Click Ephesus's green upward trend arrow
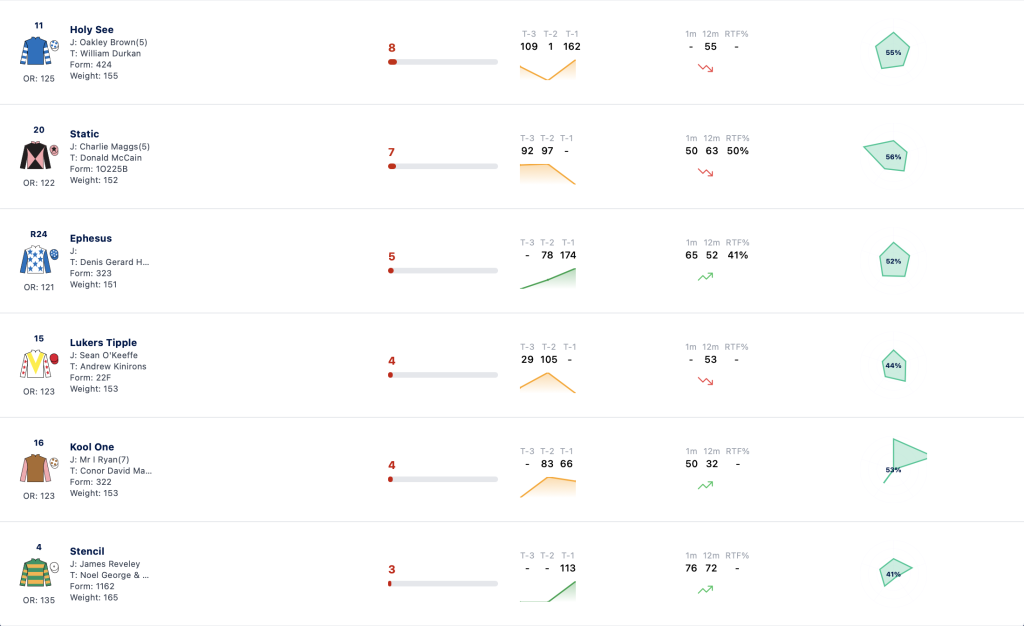This screenshot has width=1024, height=626. pyautogui.click(x=705, y=277)
